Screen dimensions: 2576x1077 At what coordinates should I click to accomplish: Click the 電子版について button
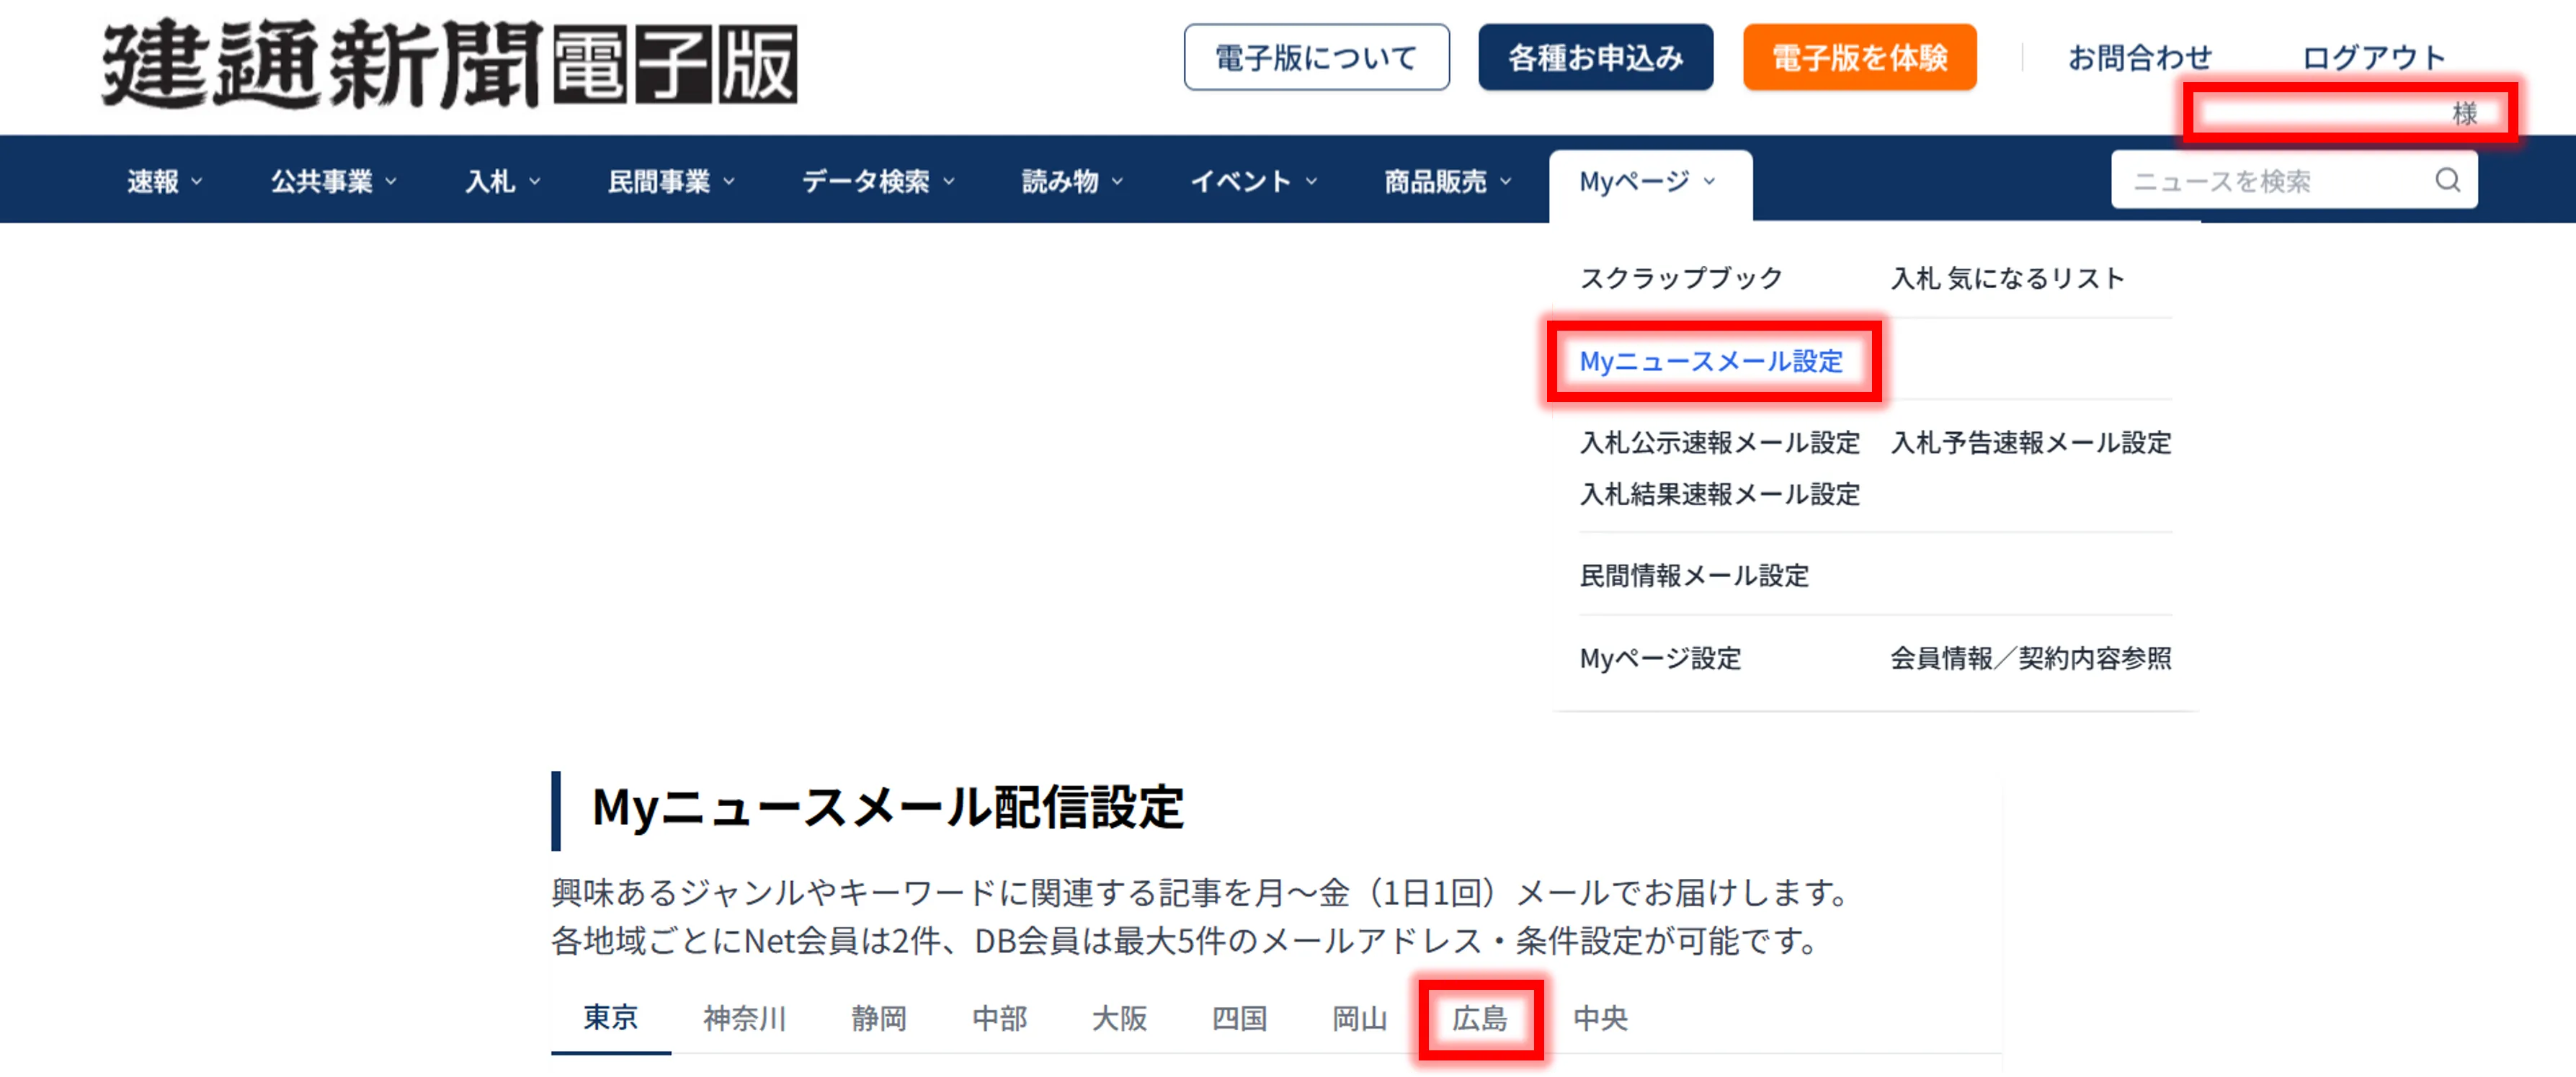click(1316, 57)
